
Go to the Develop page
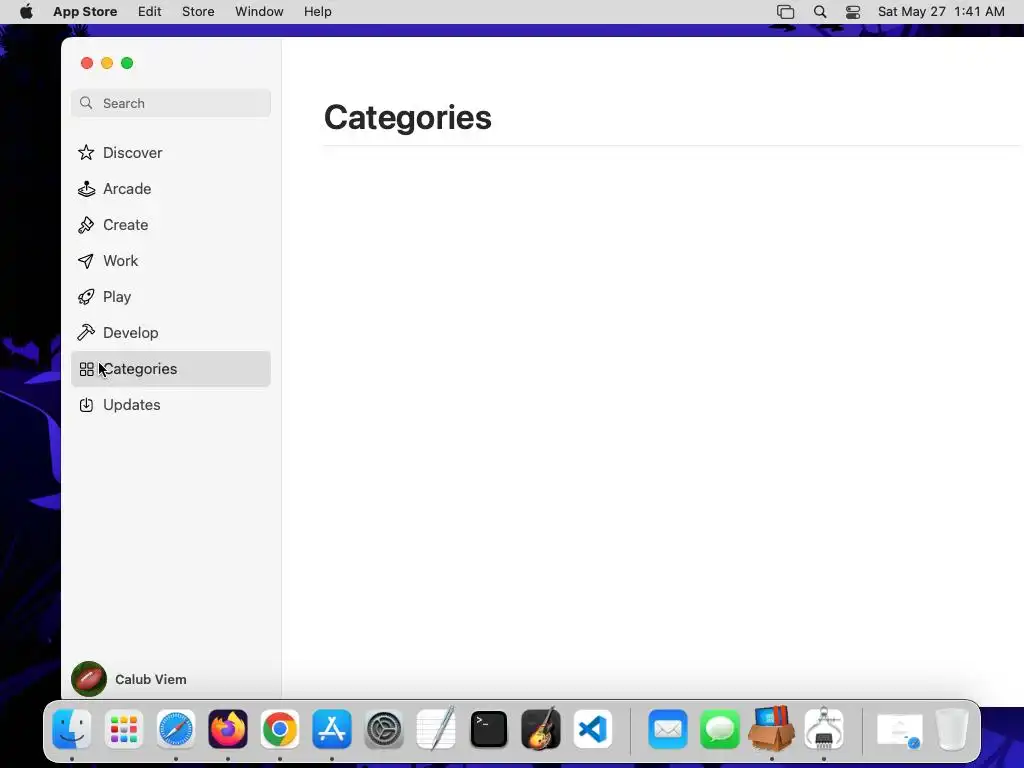point(170,332)
